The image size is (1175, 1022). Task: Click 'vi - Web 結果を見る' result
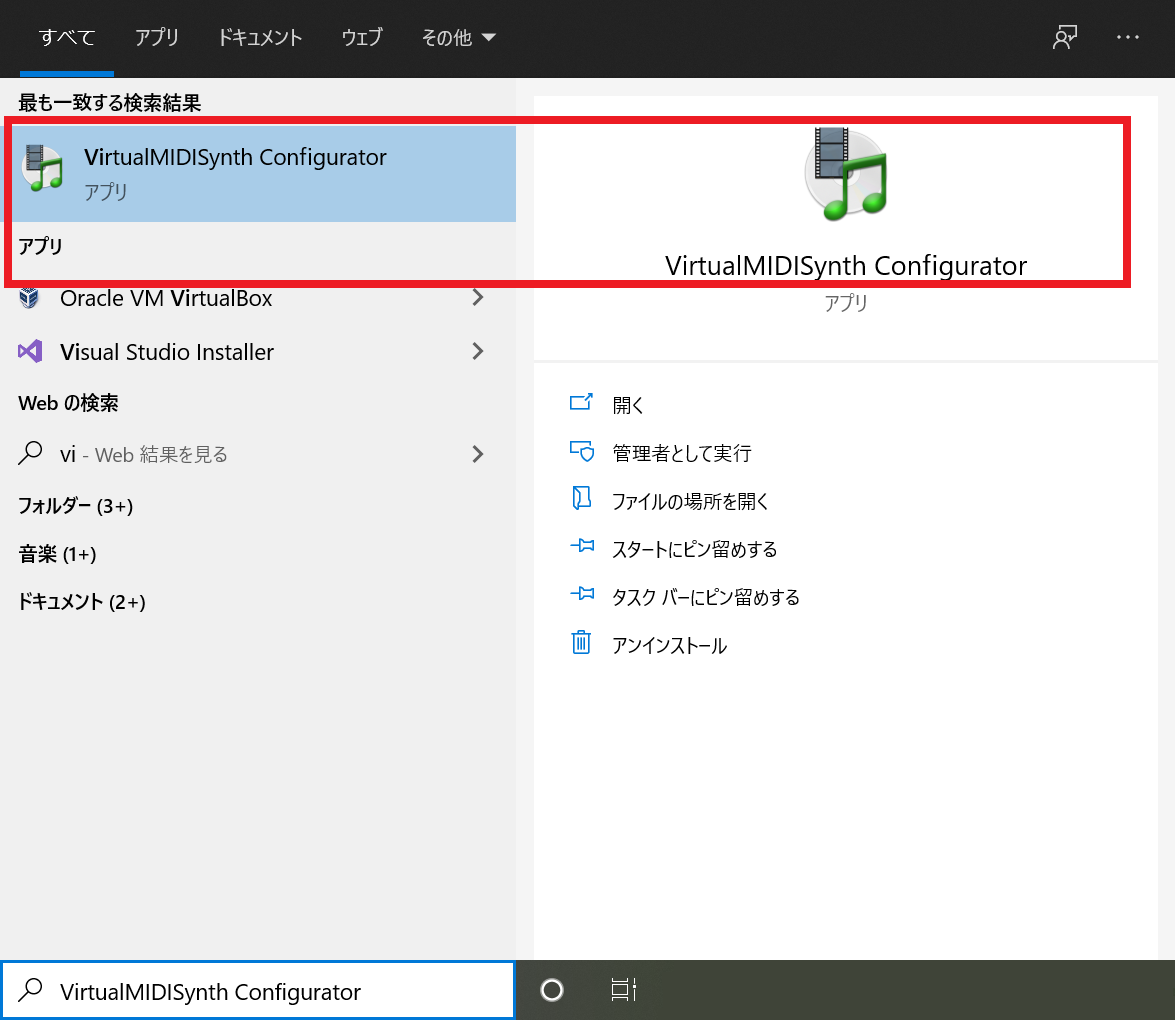point(259,454)
